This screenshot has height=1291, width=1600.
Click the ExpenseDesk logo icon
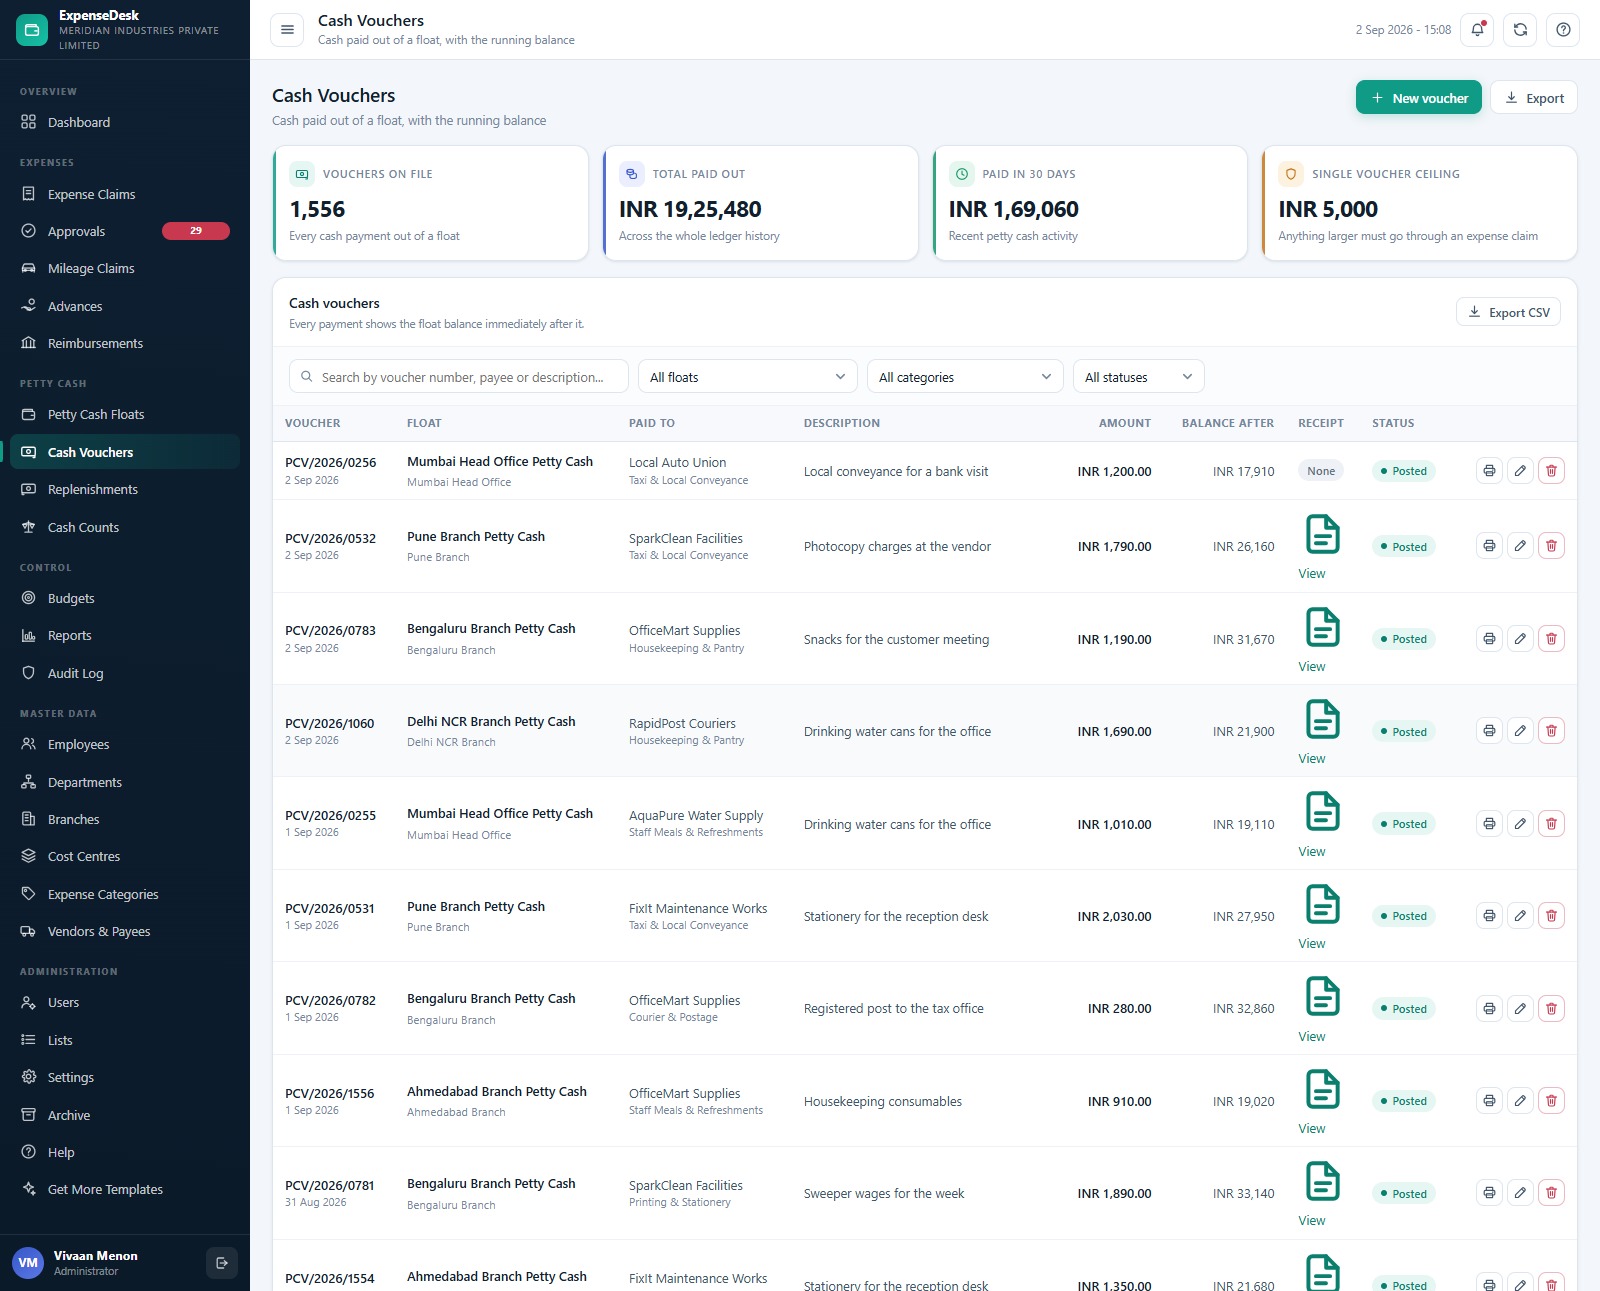click(x=32, y=30)
